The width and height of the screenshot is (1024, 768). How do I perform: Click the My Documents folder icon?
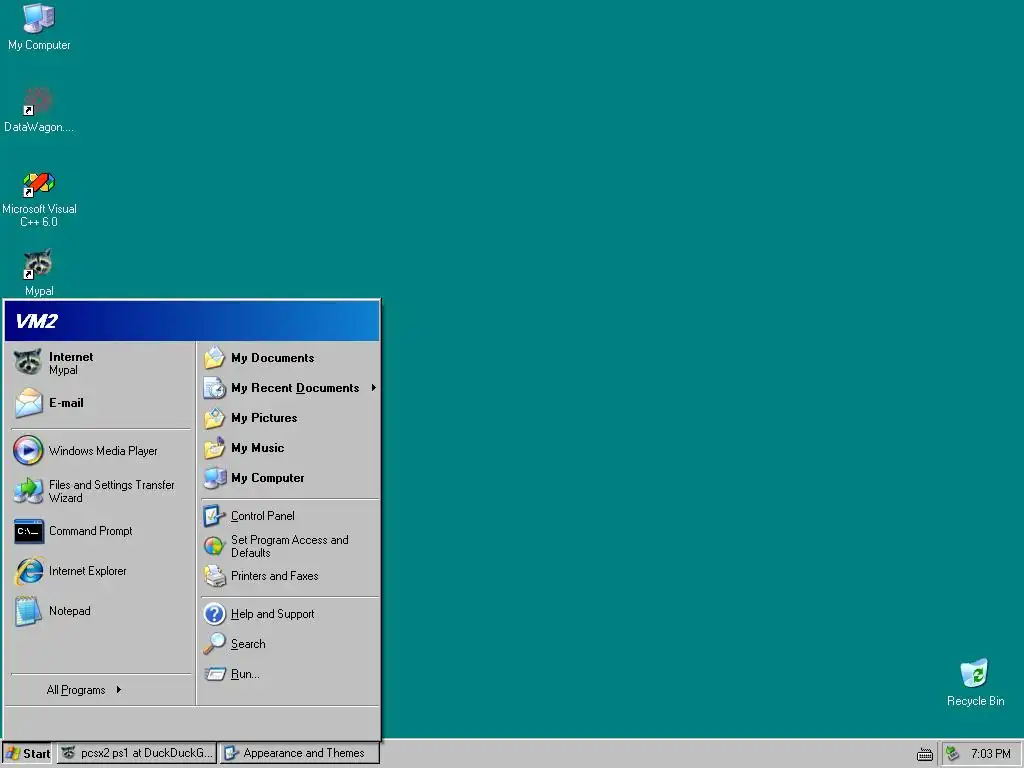[x=214, y=358]
